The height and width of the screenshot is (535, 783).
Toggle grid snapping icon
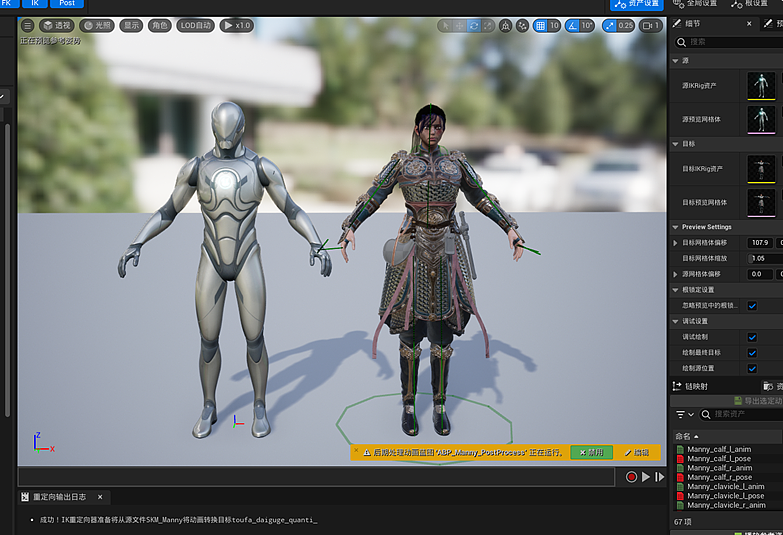(540, 25)
